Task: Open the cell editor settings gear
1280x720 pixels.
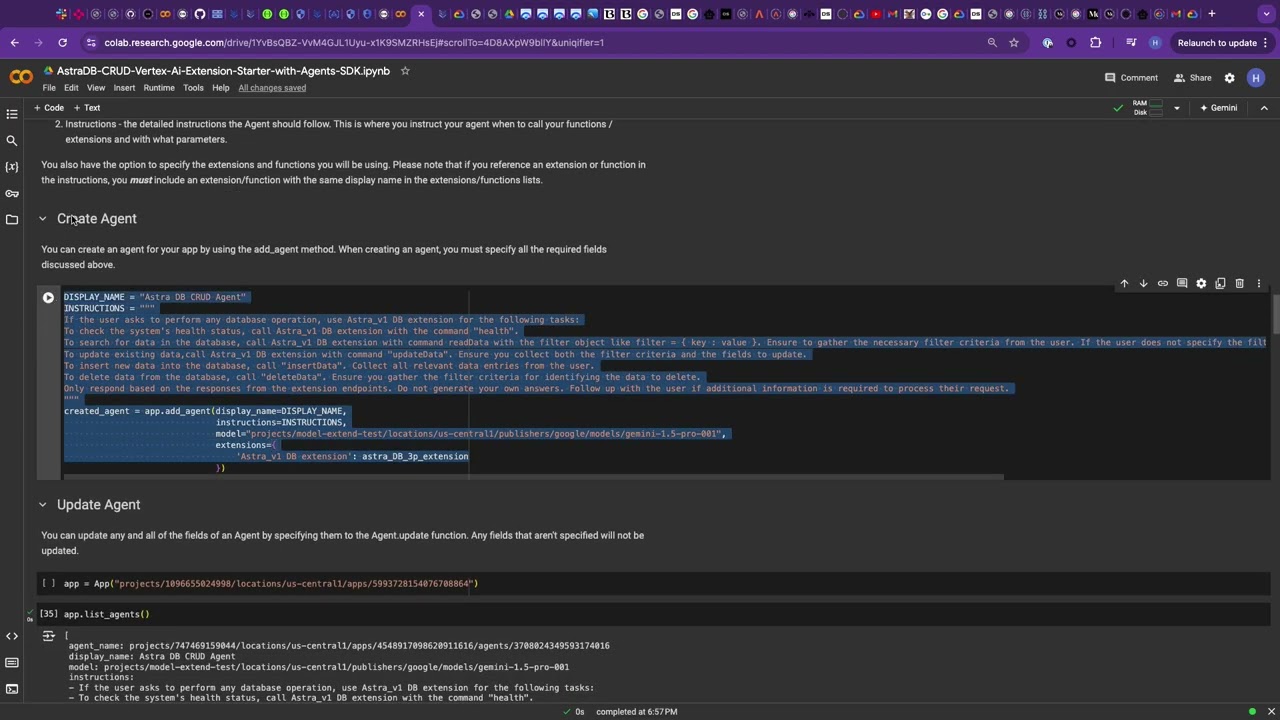Action: coord(1201,284)
